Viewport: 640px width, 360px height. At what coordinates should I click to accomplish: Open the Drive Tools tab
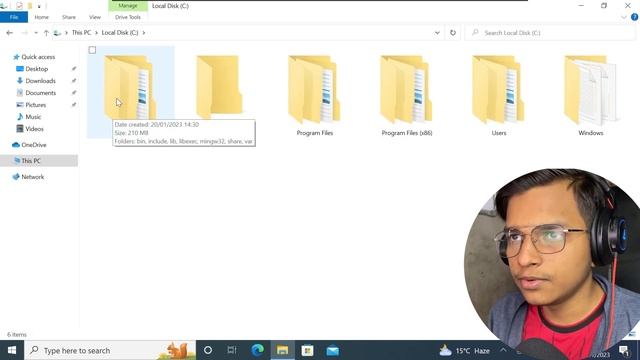[x=128, y=17]
